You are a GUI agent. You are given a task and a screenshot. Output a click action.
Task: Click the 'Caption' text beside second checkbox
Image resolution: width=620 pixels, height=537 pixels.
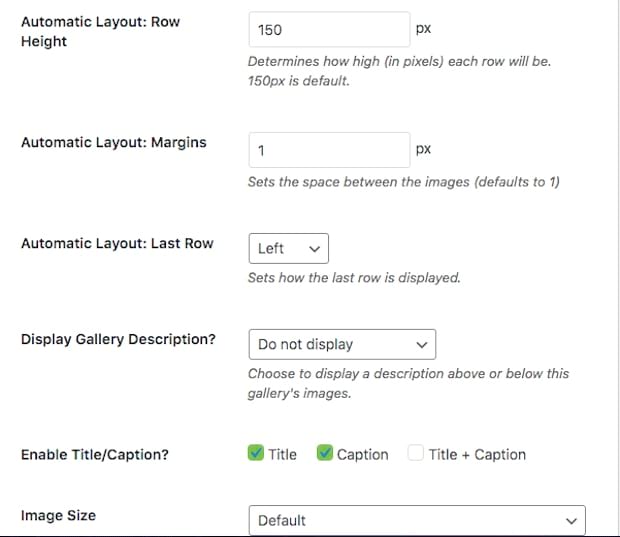362,454
